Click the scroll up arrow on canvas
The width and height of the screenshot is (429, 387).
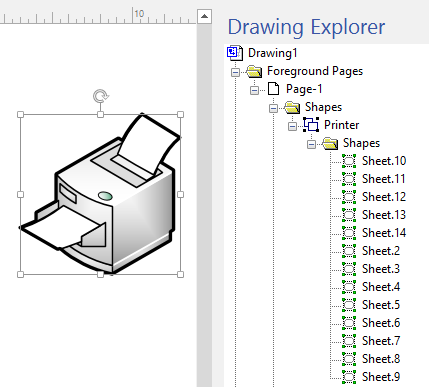(x=204, y=16)
